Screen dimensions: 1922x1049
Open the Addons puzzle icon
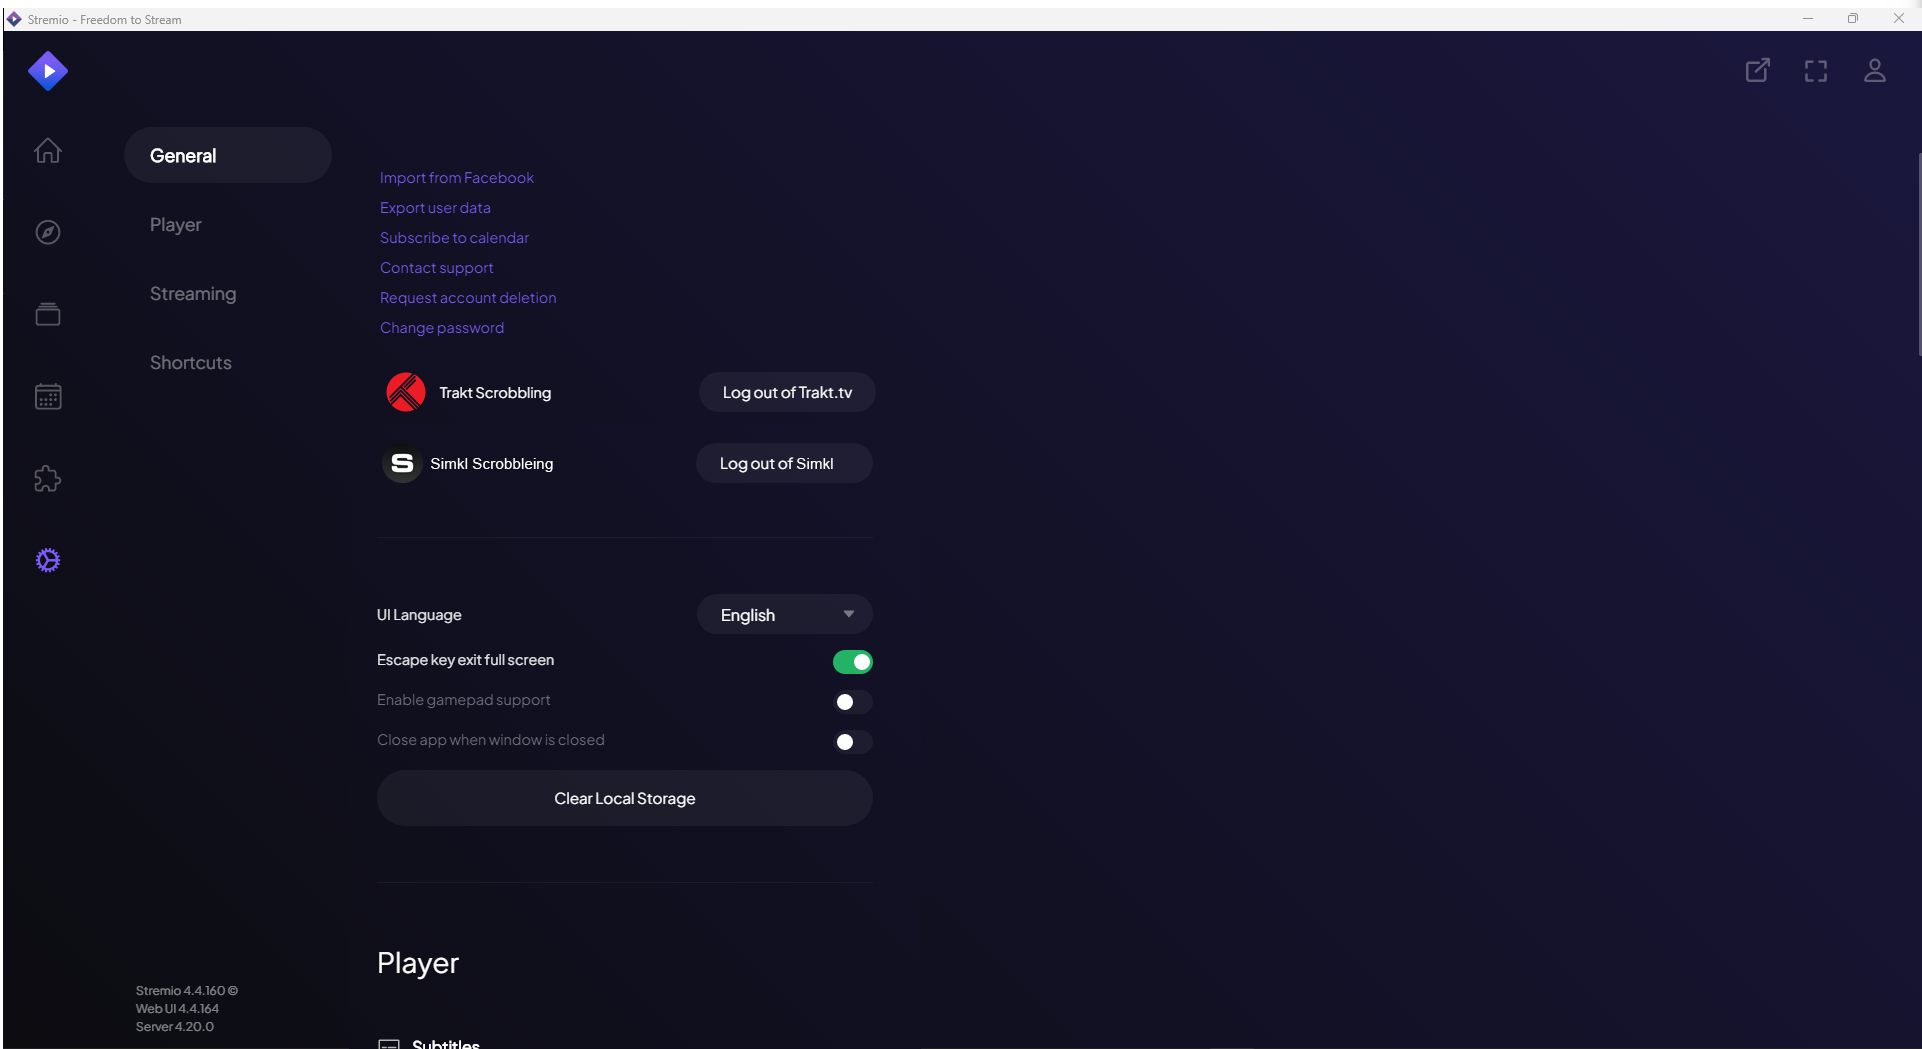(x=47, y=479)
